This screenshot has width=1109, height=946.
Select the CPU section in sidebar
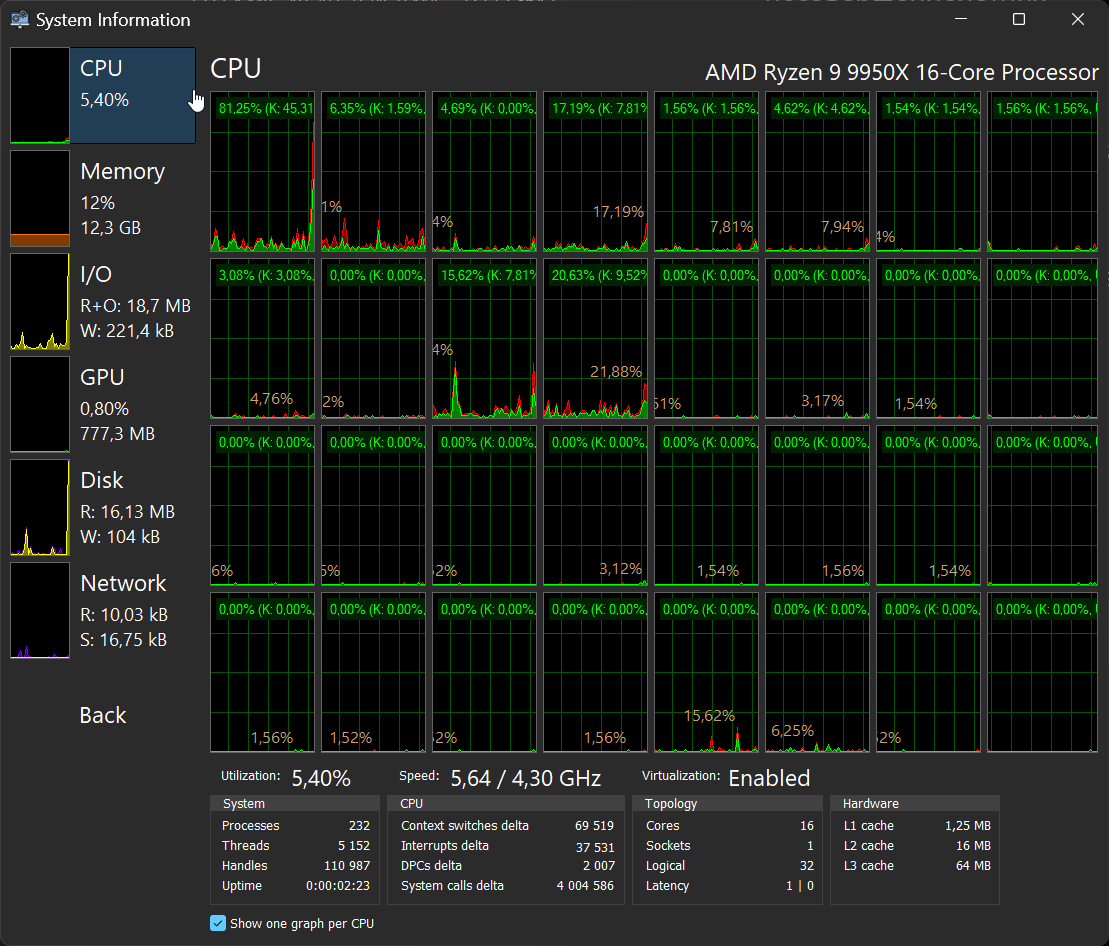(130, 95)
